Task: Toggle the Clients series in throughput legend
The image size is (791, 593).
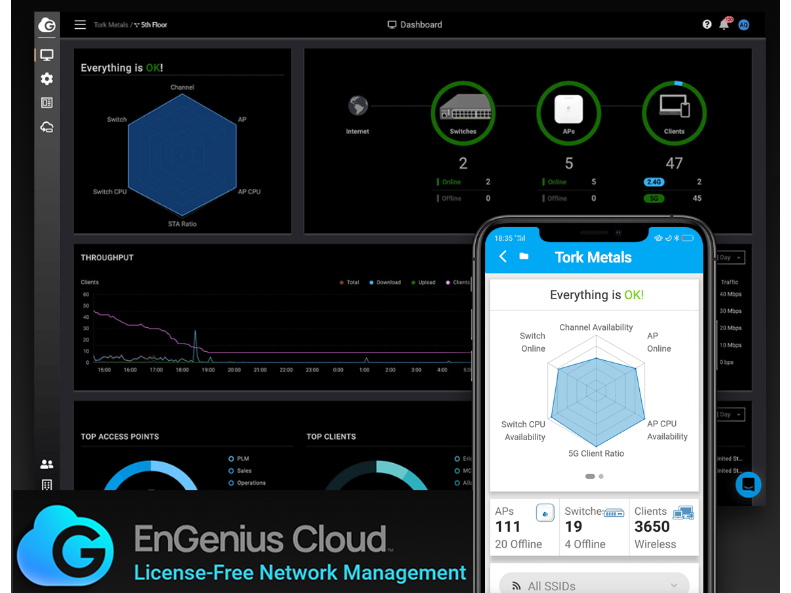Action: pos(458,282)
